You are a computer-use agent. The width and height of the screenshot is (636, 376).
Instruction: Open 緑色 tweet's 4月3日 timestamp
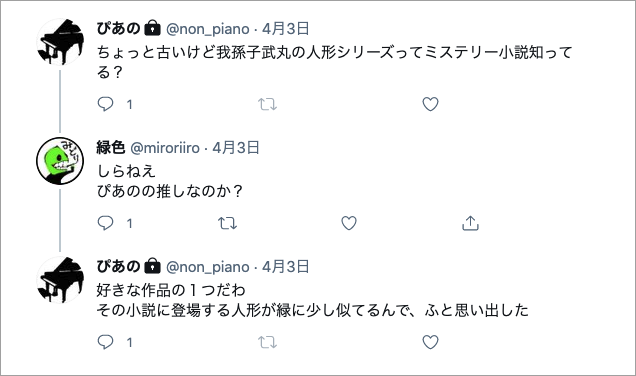[x=236, y=148]
